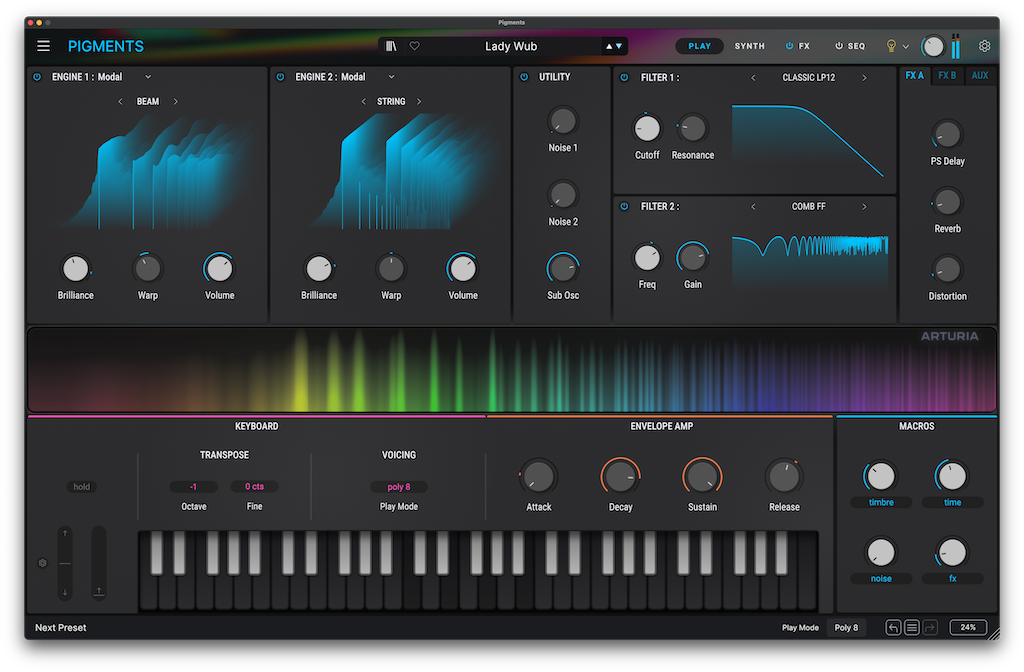Open the SEQ view tab label
This screenshot has height=672, width=1024.
point(856,46)
